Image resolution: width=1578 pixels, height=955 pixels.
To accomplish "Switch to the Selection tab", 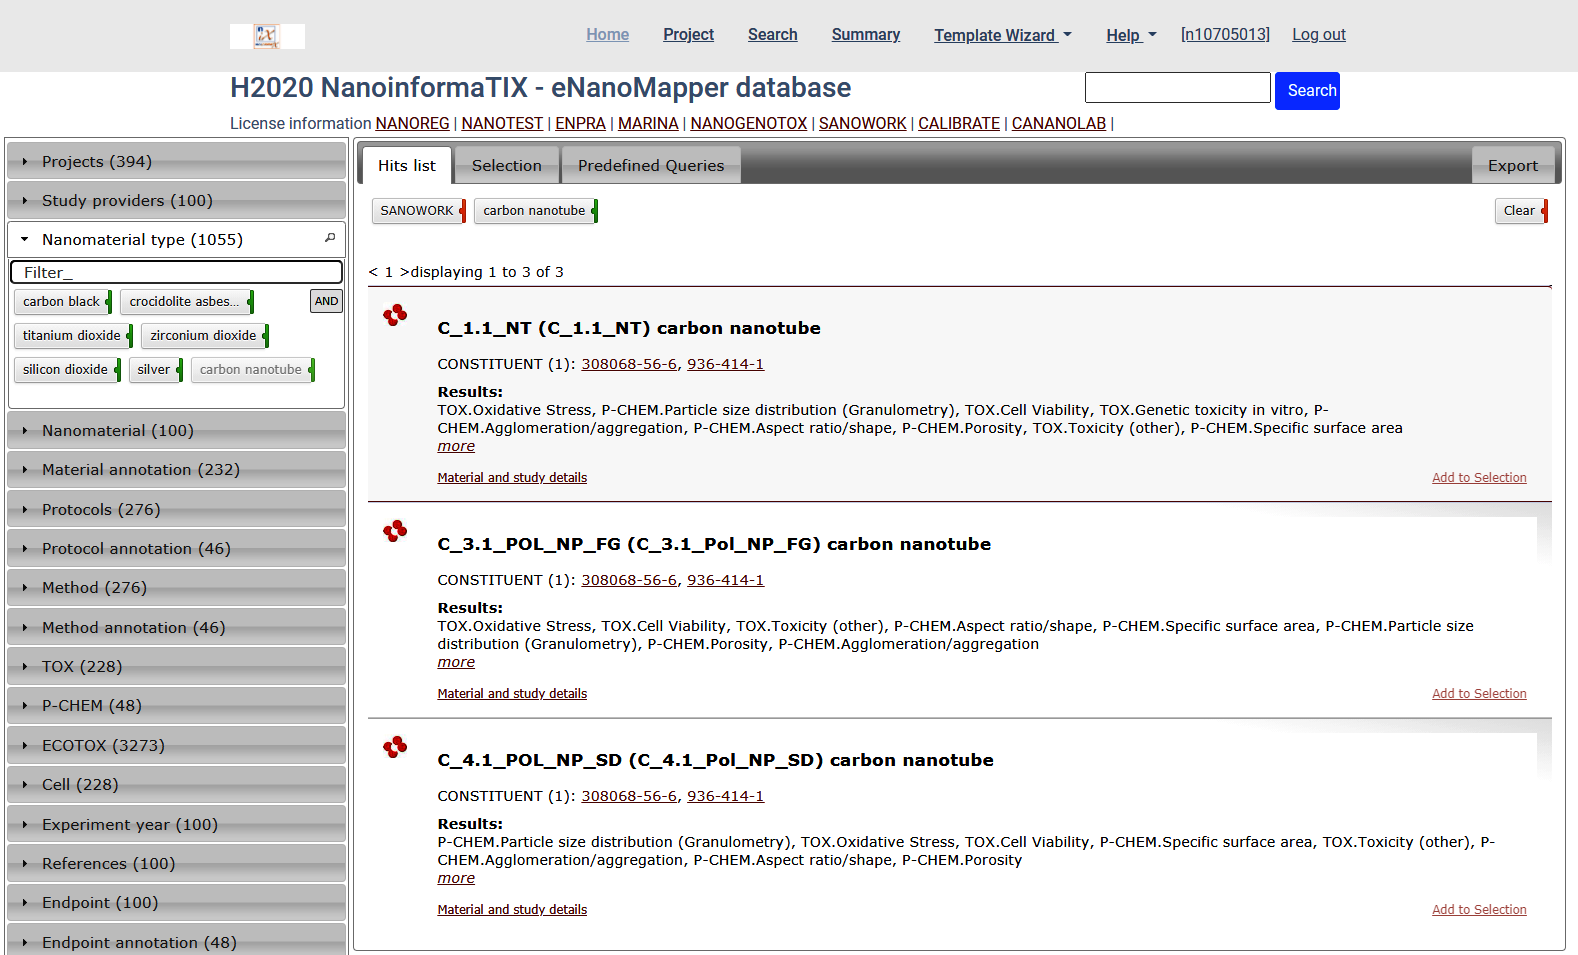I will point(506,166).
